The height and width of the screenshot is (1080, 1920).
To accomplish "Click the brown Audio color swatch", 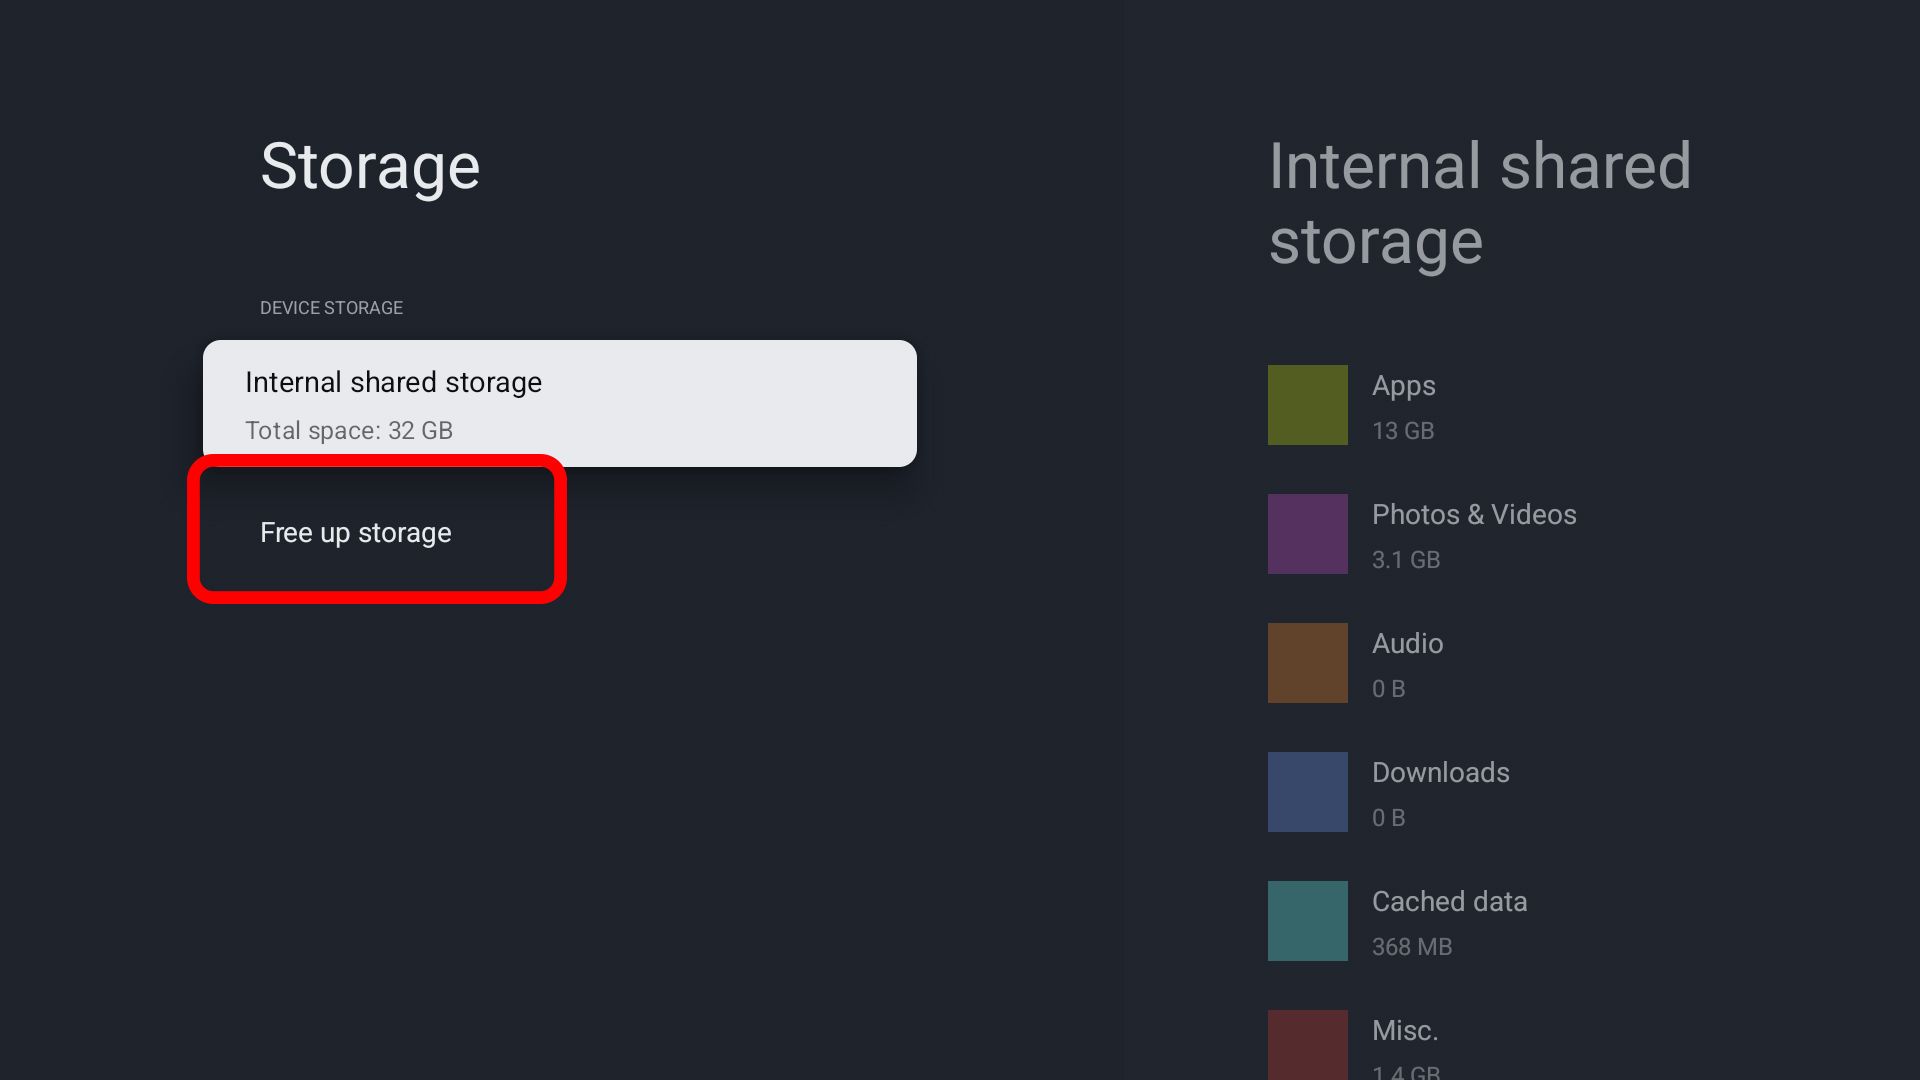I will (x=1307, y=663).
